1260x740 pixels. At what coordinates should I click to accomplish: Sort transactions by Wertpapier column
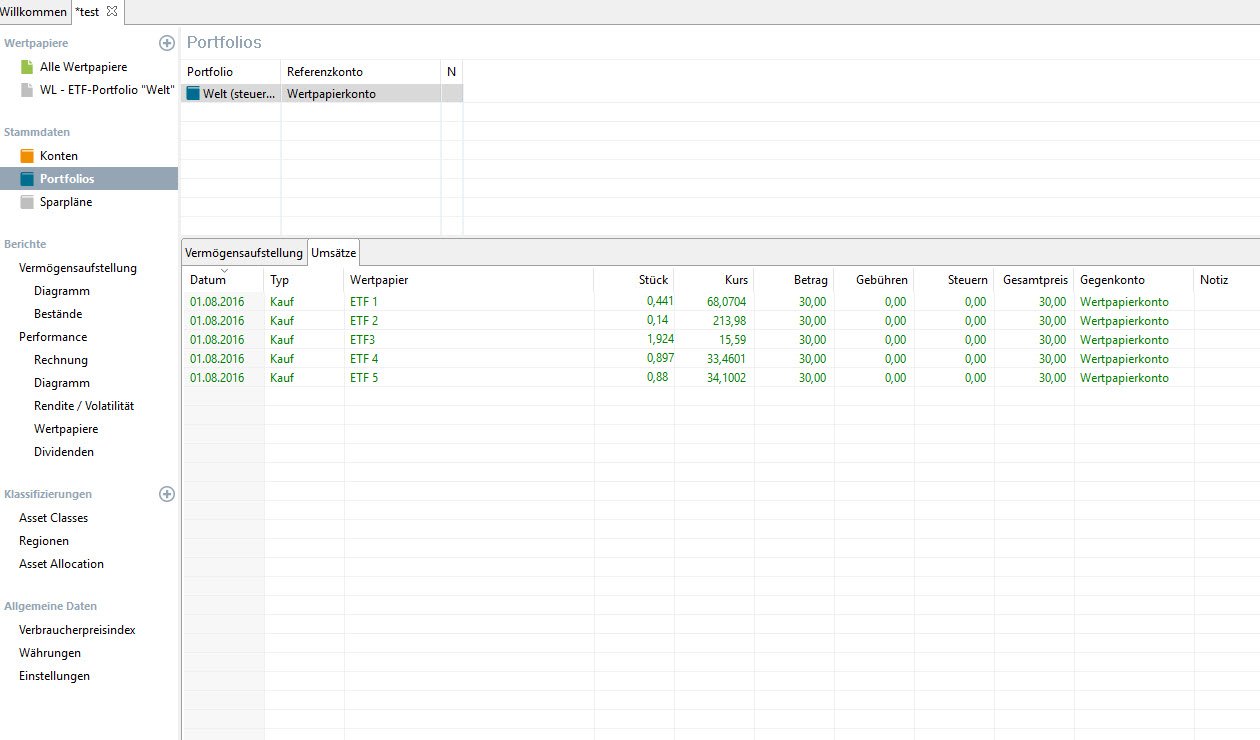click(469, 280)
